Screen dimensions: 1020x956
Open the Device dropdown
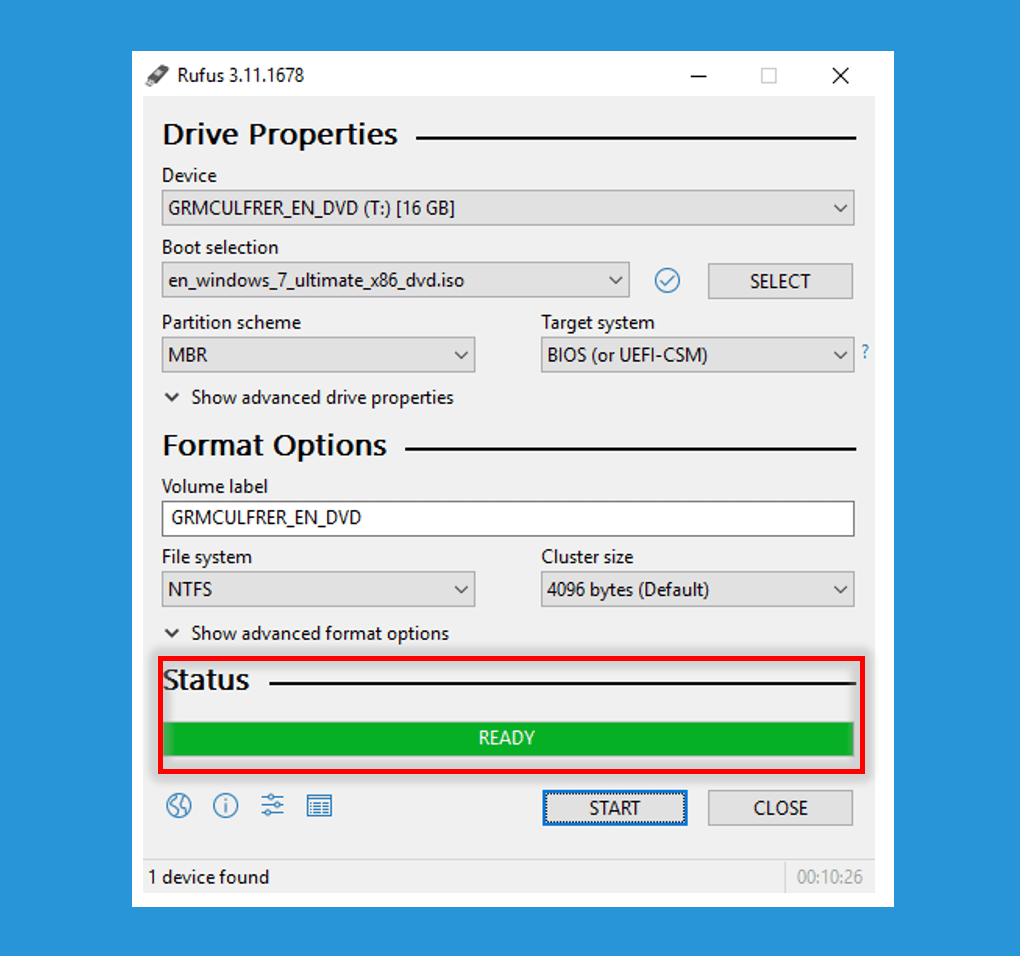click(x=507, y=208)
